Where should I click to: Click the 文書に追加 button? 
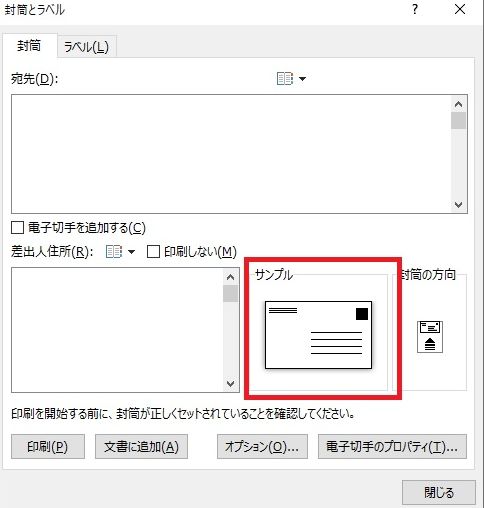click(141, 446)
